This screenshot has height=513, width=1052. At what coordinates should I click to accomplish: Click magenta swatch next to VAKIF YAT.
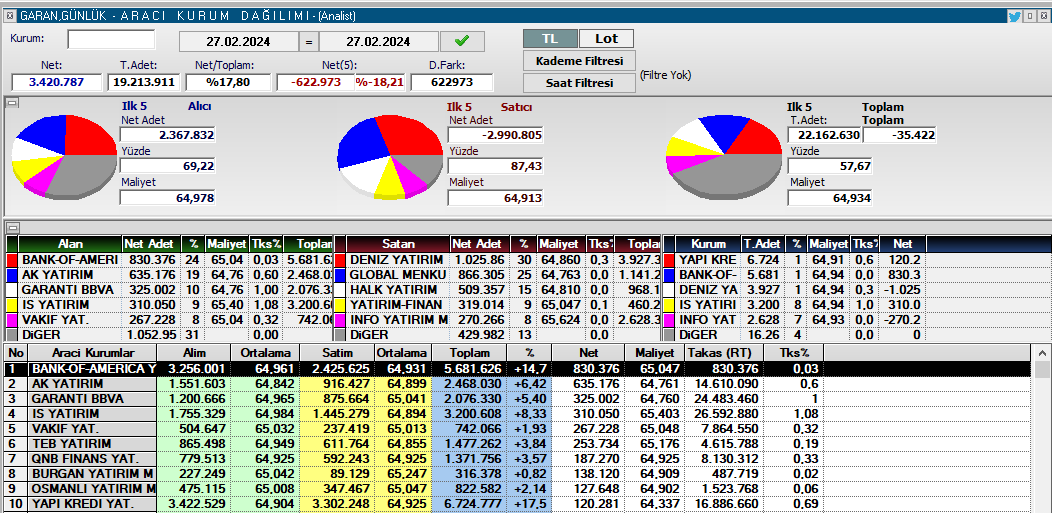click(11, 320)
